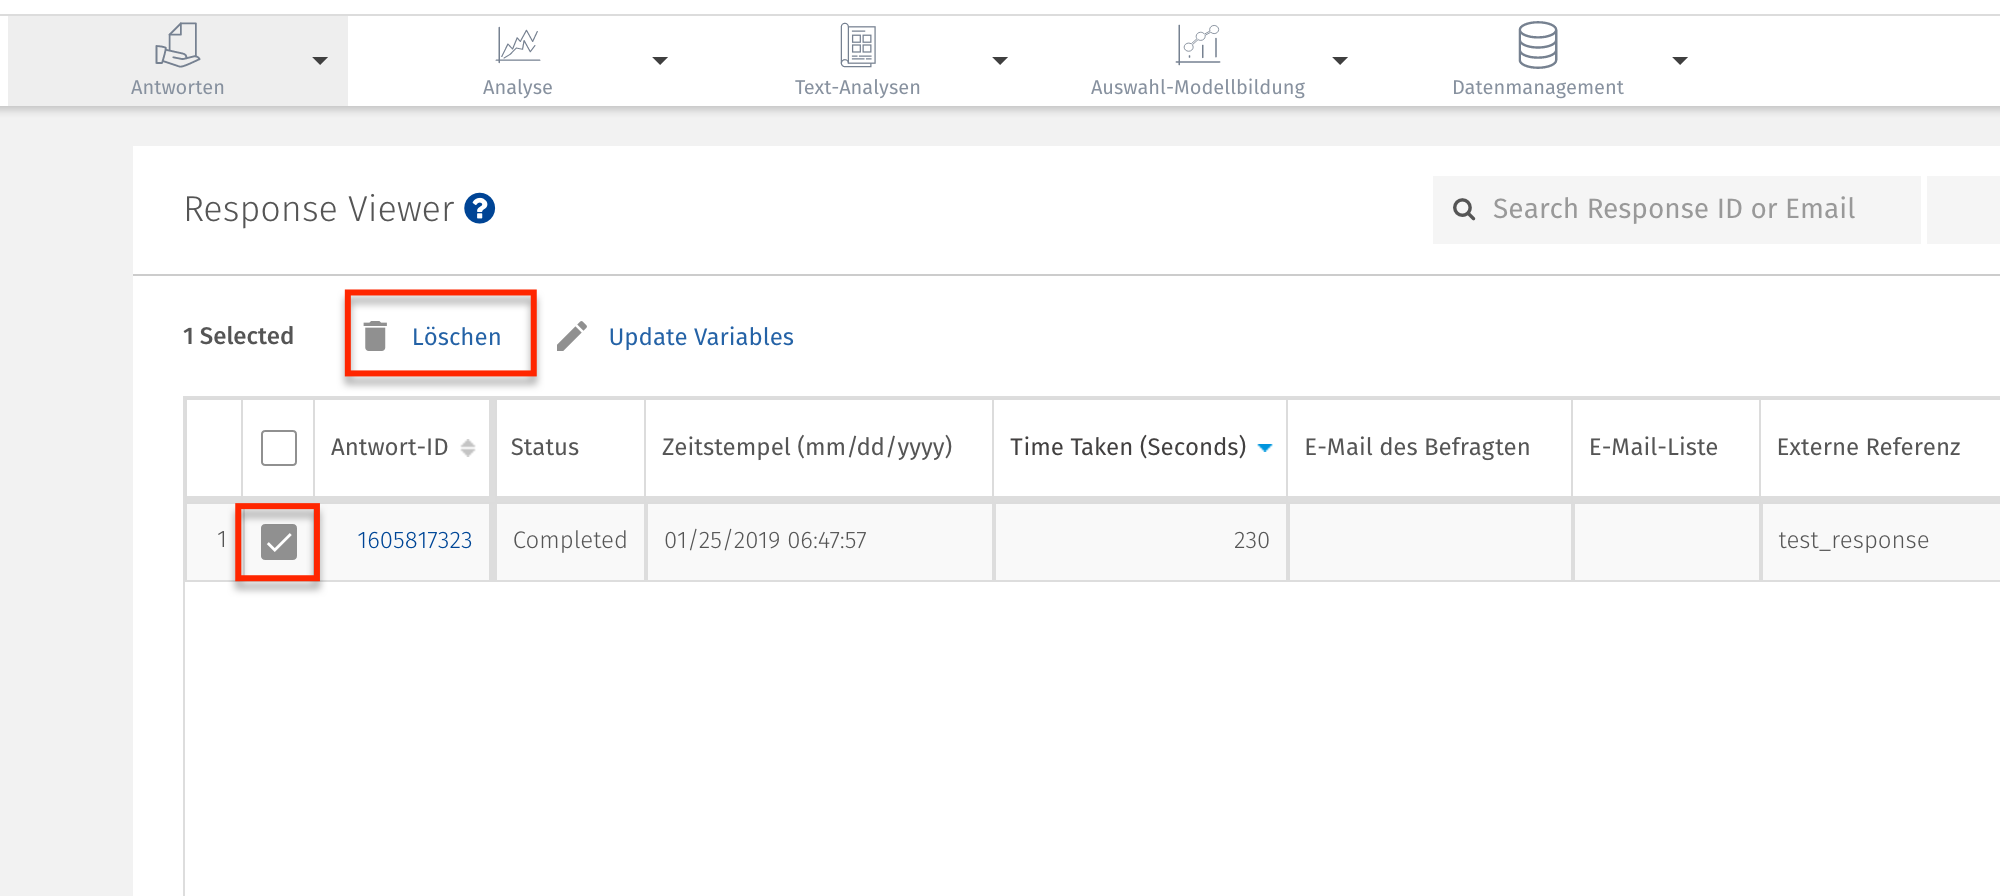
Task: Expand the Analyse dropdown arrow
Action: (660, 61)
